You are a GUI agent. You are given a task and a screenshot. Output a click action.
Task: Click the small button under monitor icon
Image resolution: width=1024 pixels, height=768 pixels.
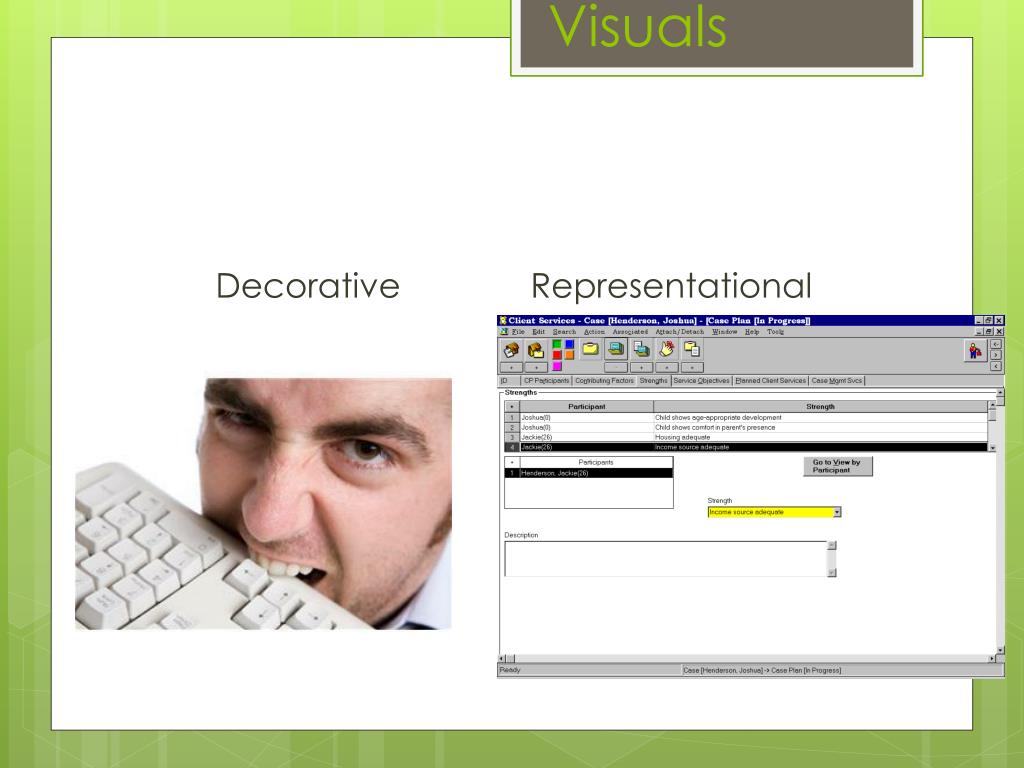click(x=616, y=368)
